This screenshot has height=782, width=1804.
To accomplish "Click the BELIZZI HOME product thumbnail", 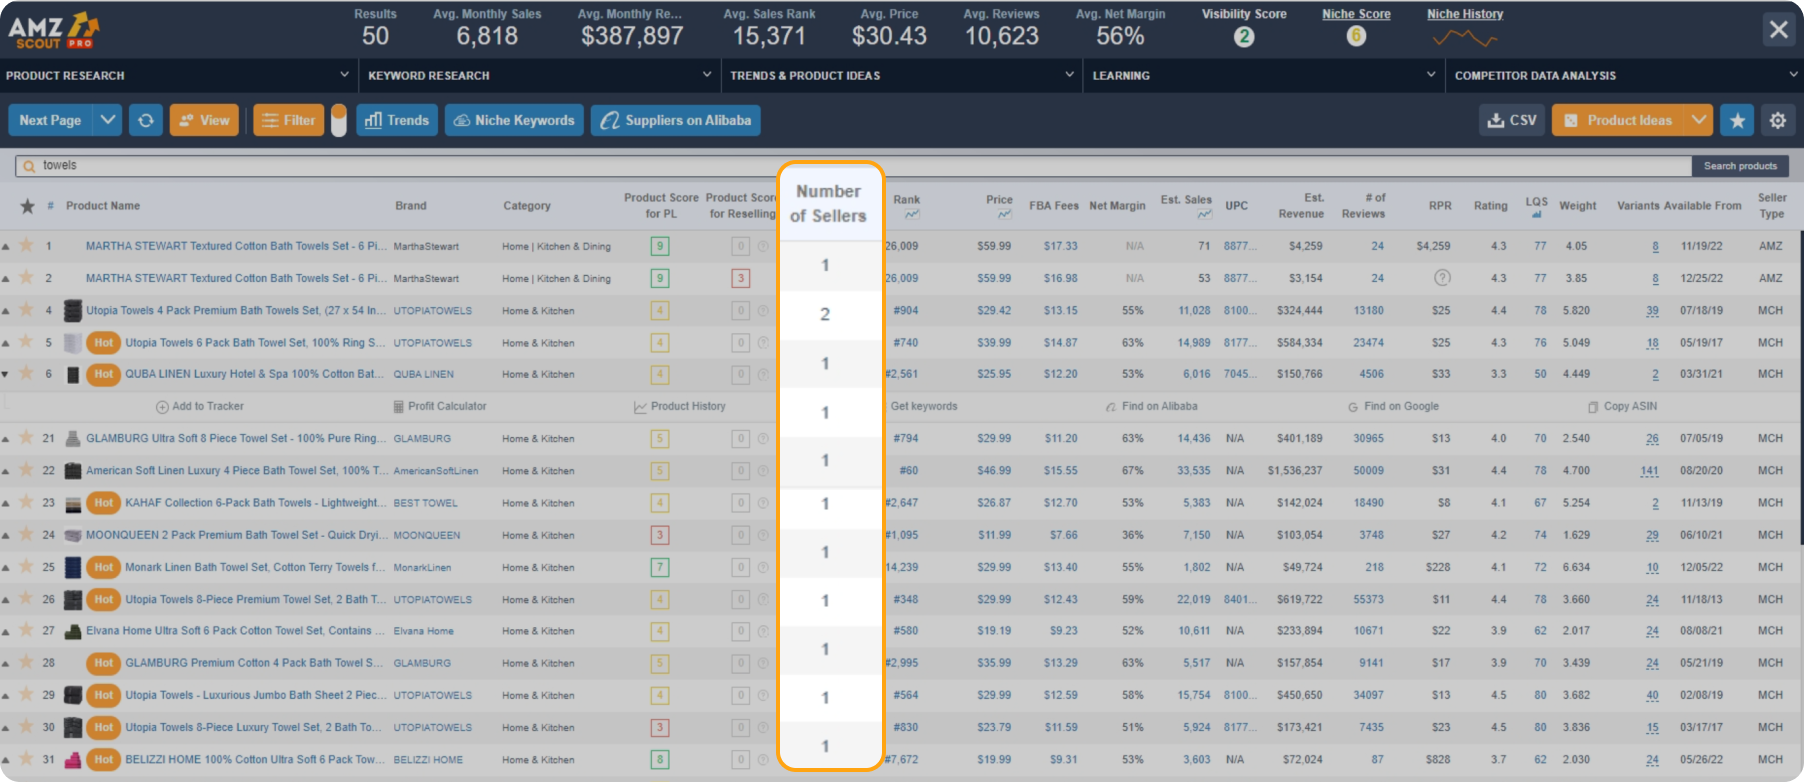I will [73, 760].
